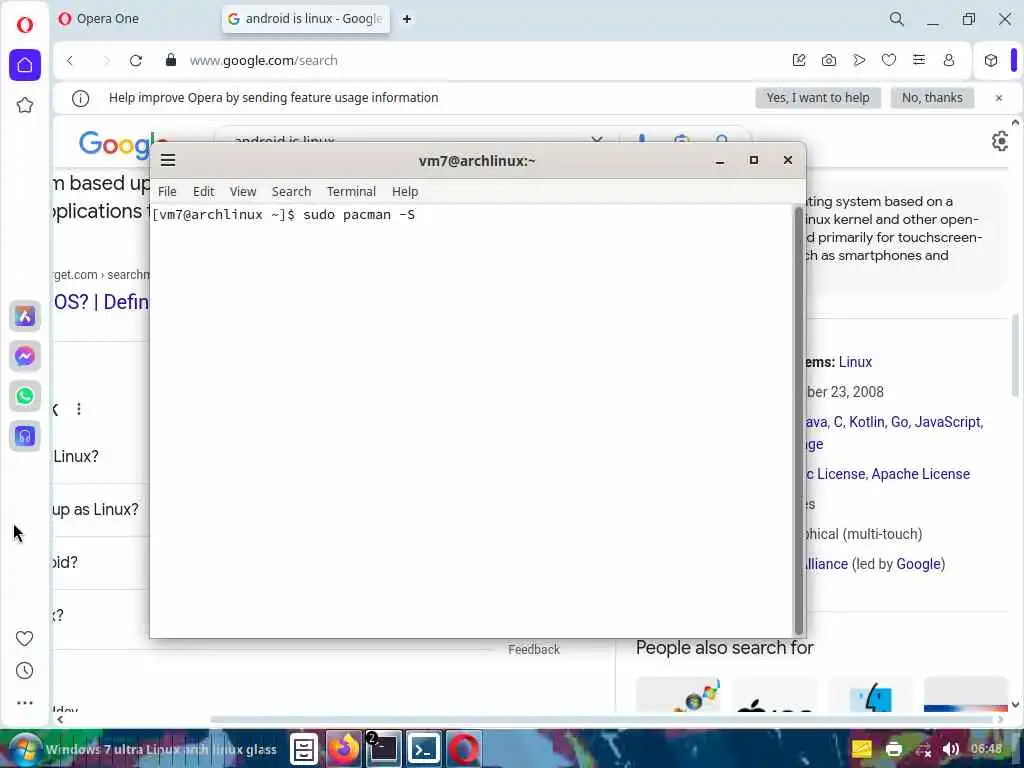Click the terminal window vertical scrollbar

[x=798, y=421]
